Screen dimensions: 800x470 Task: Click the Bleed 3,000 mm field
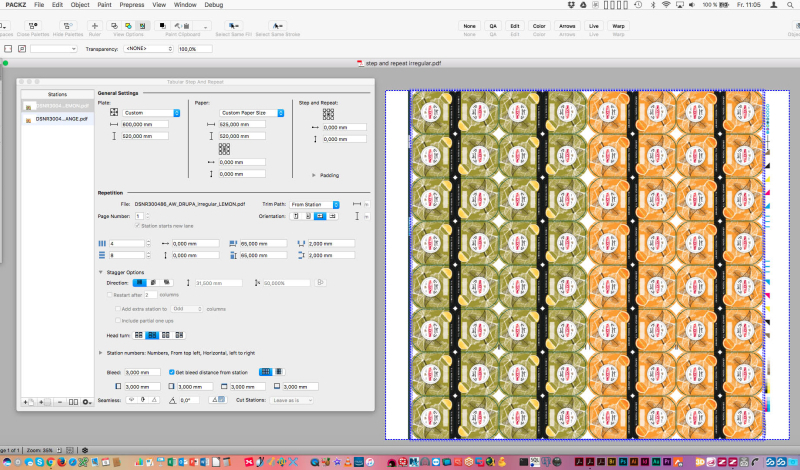tap(142, 372)
